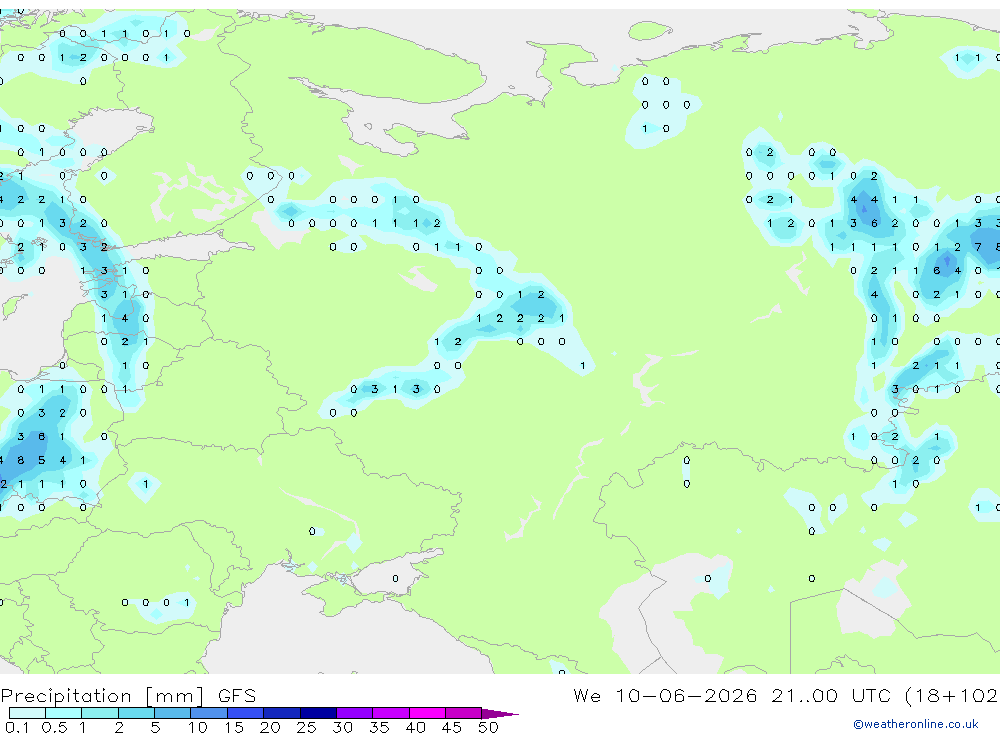This screenshot has width=1000, height=733.
Task: Click the 2–5 mm legend color swatch
Action: 136,713
